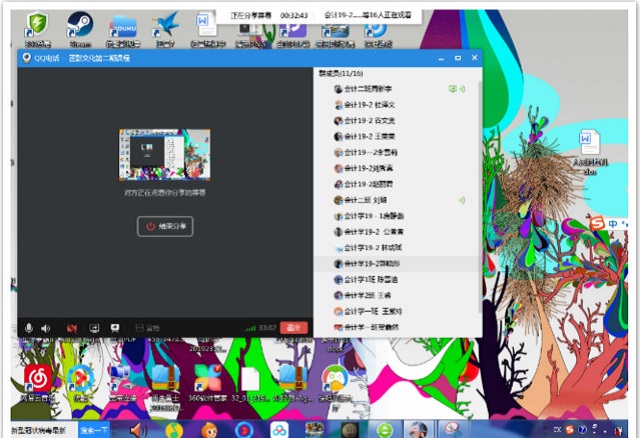Image resolution: width=640 pixels, height=438 pixels.
Task: Turn on the disabled camera icon
Action: coord(72,327)
